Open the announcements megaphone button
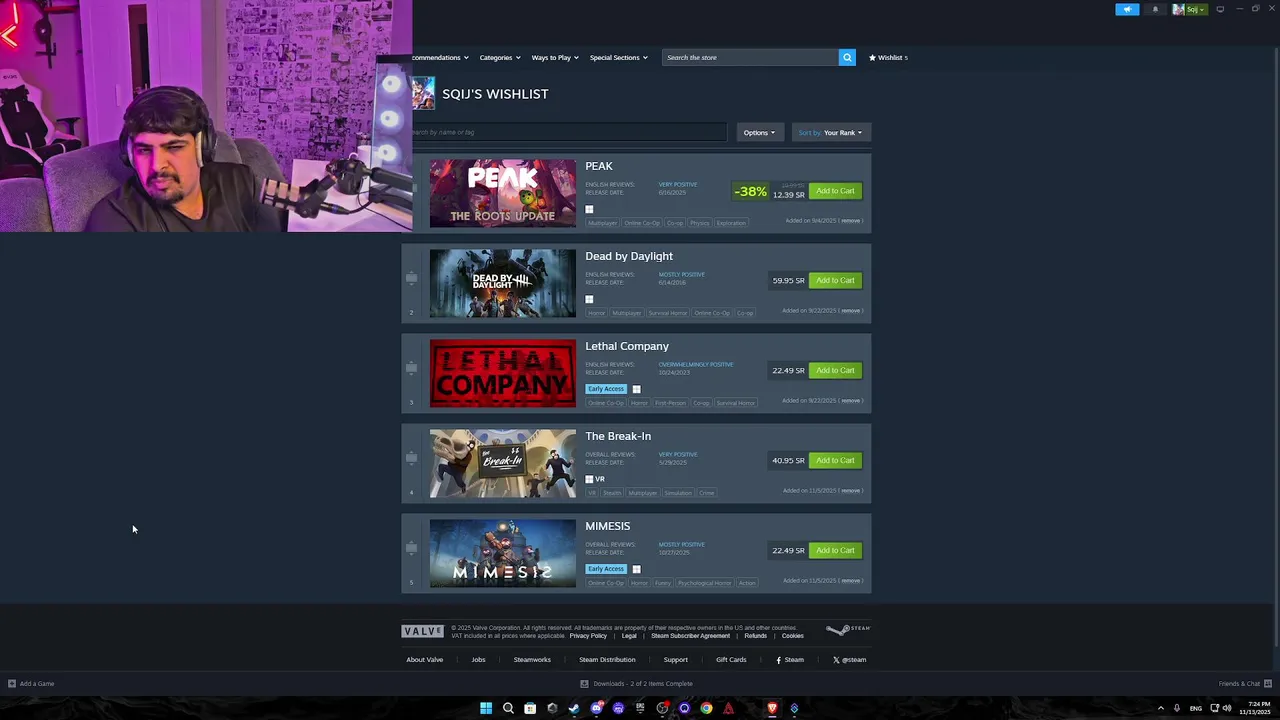1280x720 pixels. pyautogui.click(x=1127, y=9)
